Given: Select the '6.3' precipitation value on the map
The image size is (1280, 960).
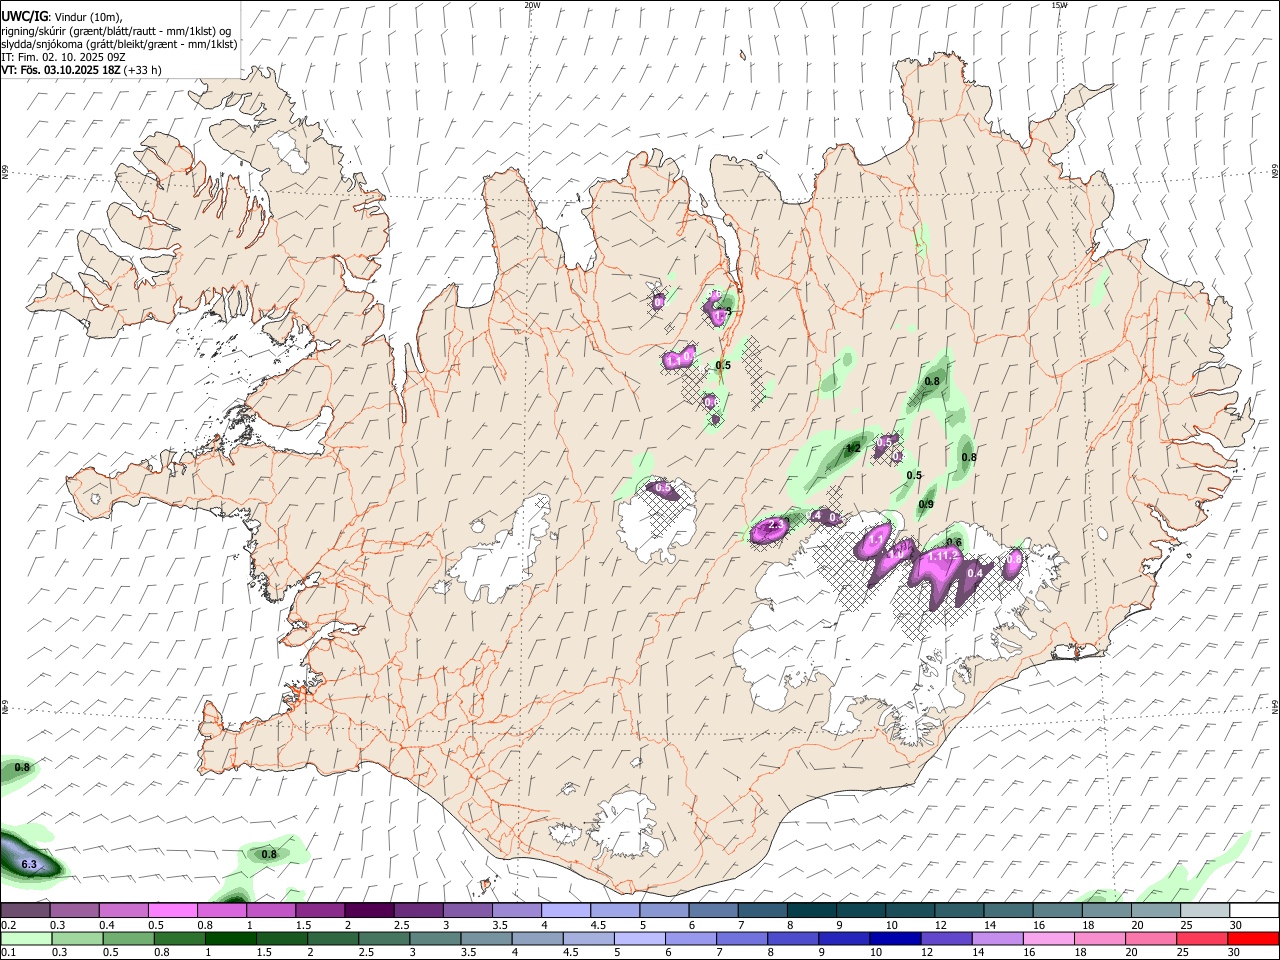Looking at the screenshot, I should [x=29, y=864].
